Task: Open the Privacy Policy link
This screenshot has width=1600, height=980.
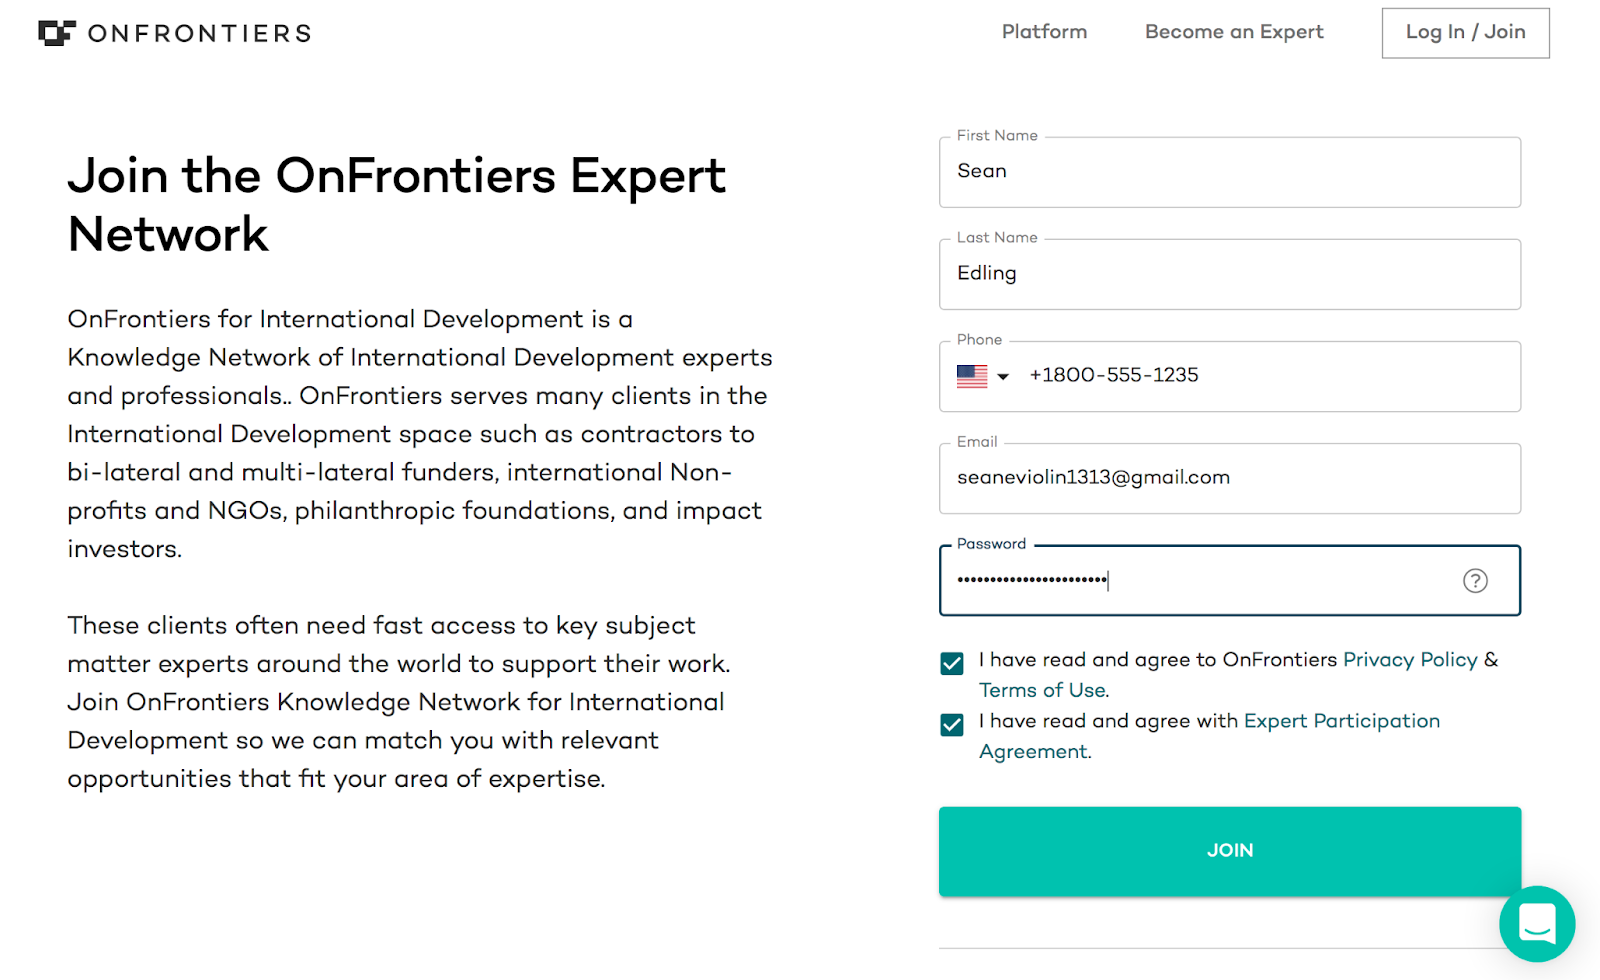Action: click(1410, 660)
